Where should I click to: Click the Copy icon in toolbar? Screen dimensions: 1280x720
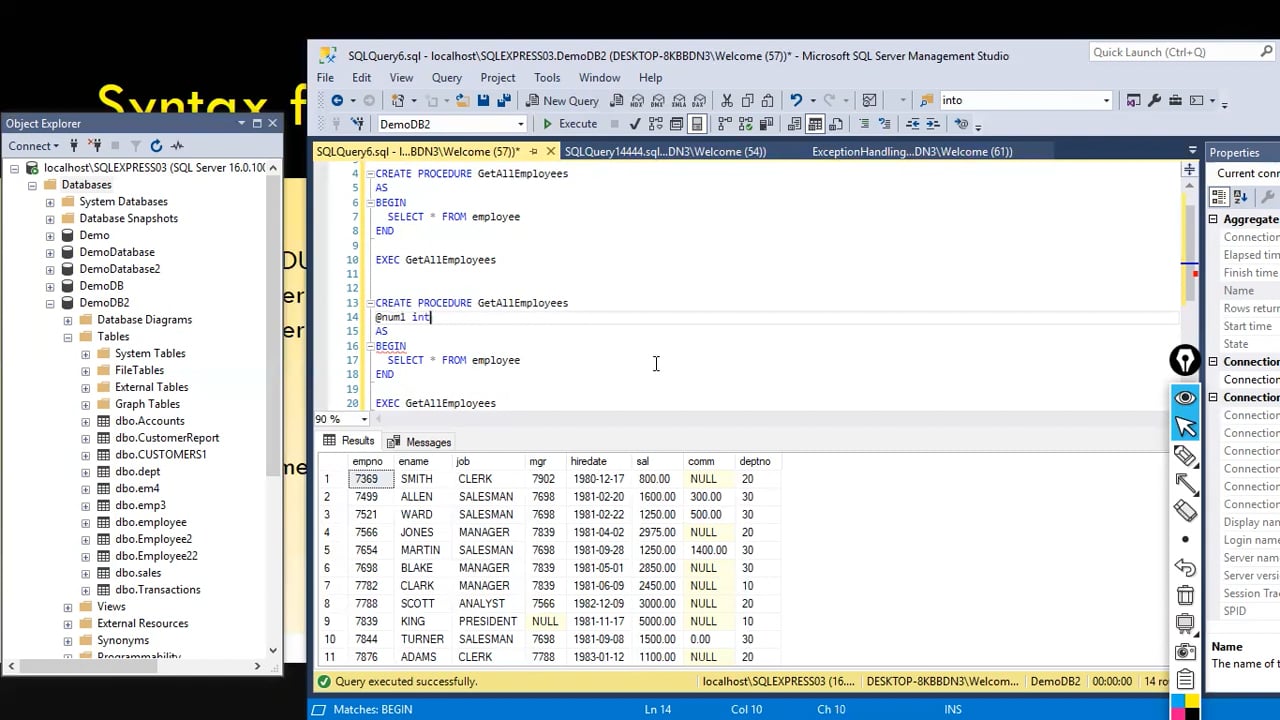(747, 100)
